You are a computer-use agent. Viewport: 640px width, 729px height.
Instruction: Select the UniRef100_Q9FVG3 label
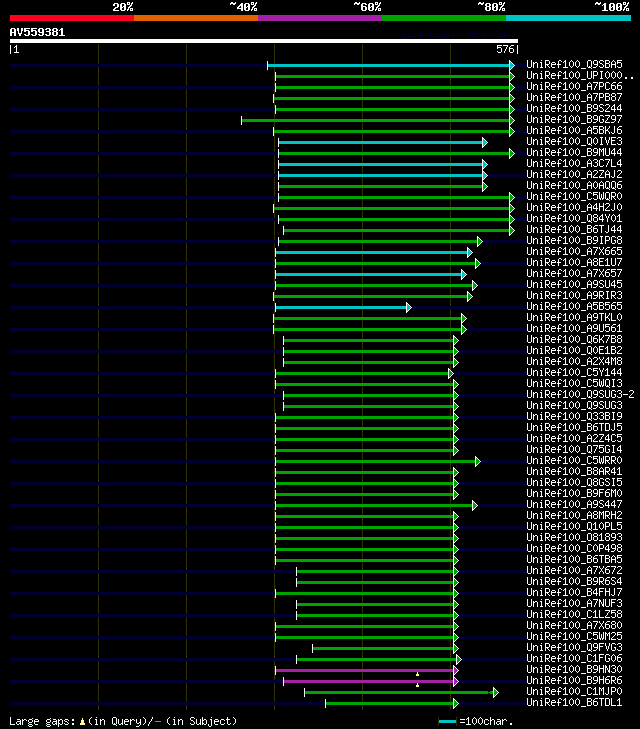pyautogui.click(x=574, y=648)
